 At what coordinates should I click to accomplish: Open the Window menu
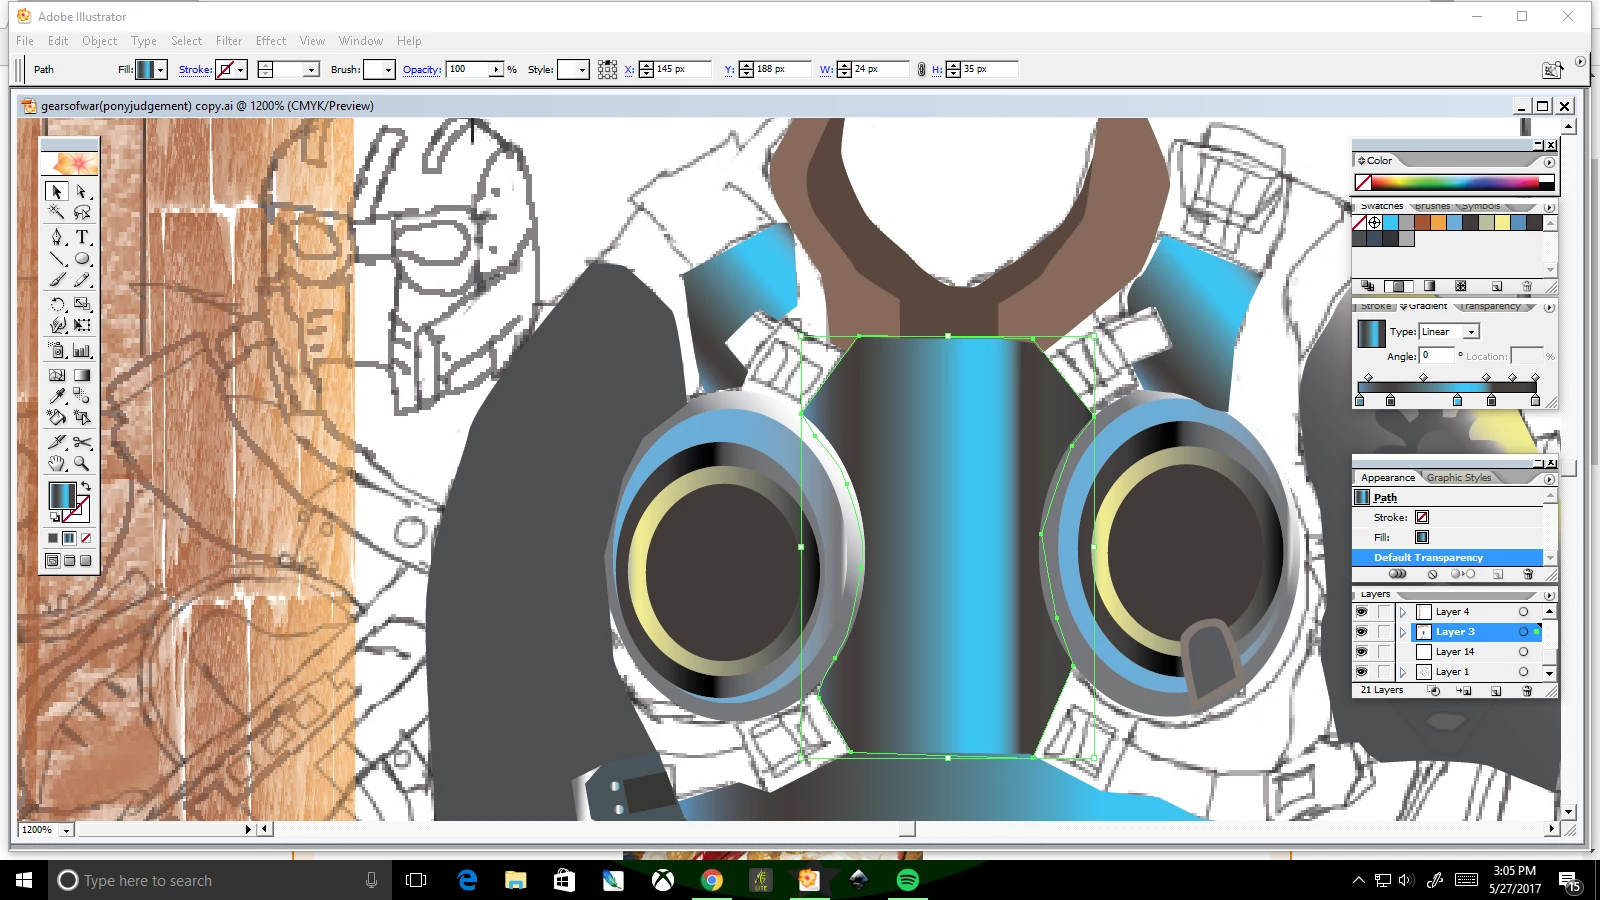click(x=361, y=41)
